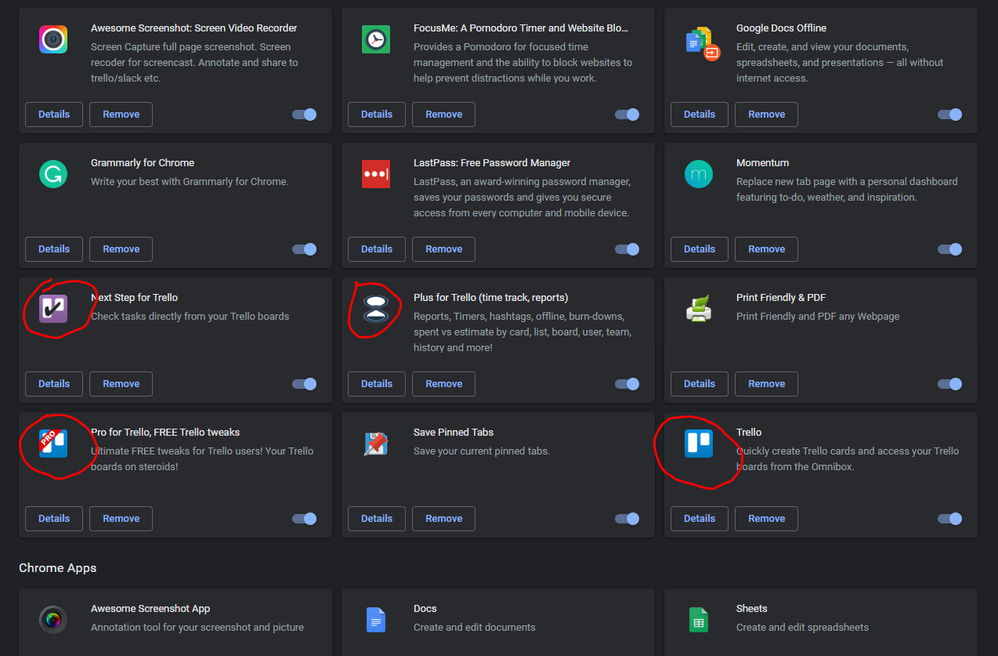
Task: View Details for Google Docs Offline
Action: pyautogui.click(x=699, y=115)
